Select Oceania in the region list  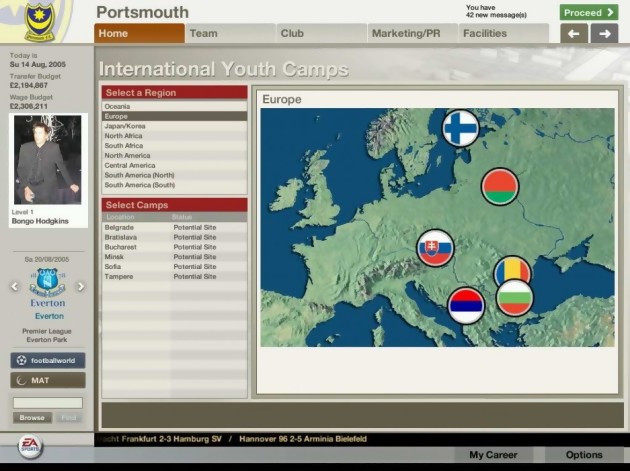174,107
